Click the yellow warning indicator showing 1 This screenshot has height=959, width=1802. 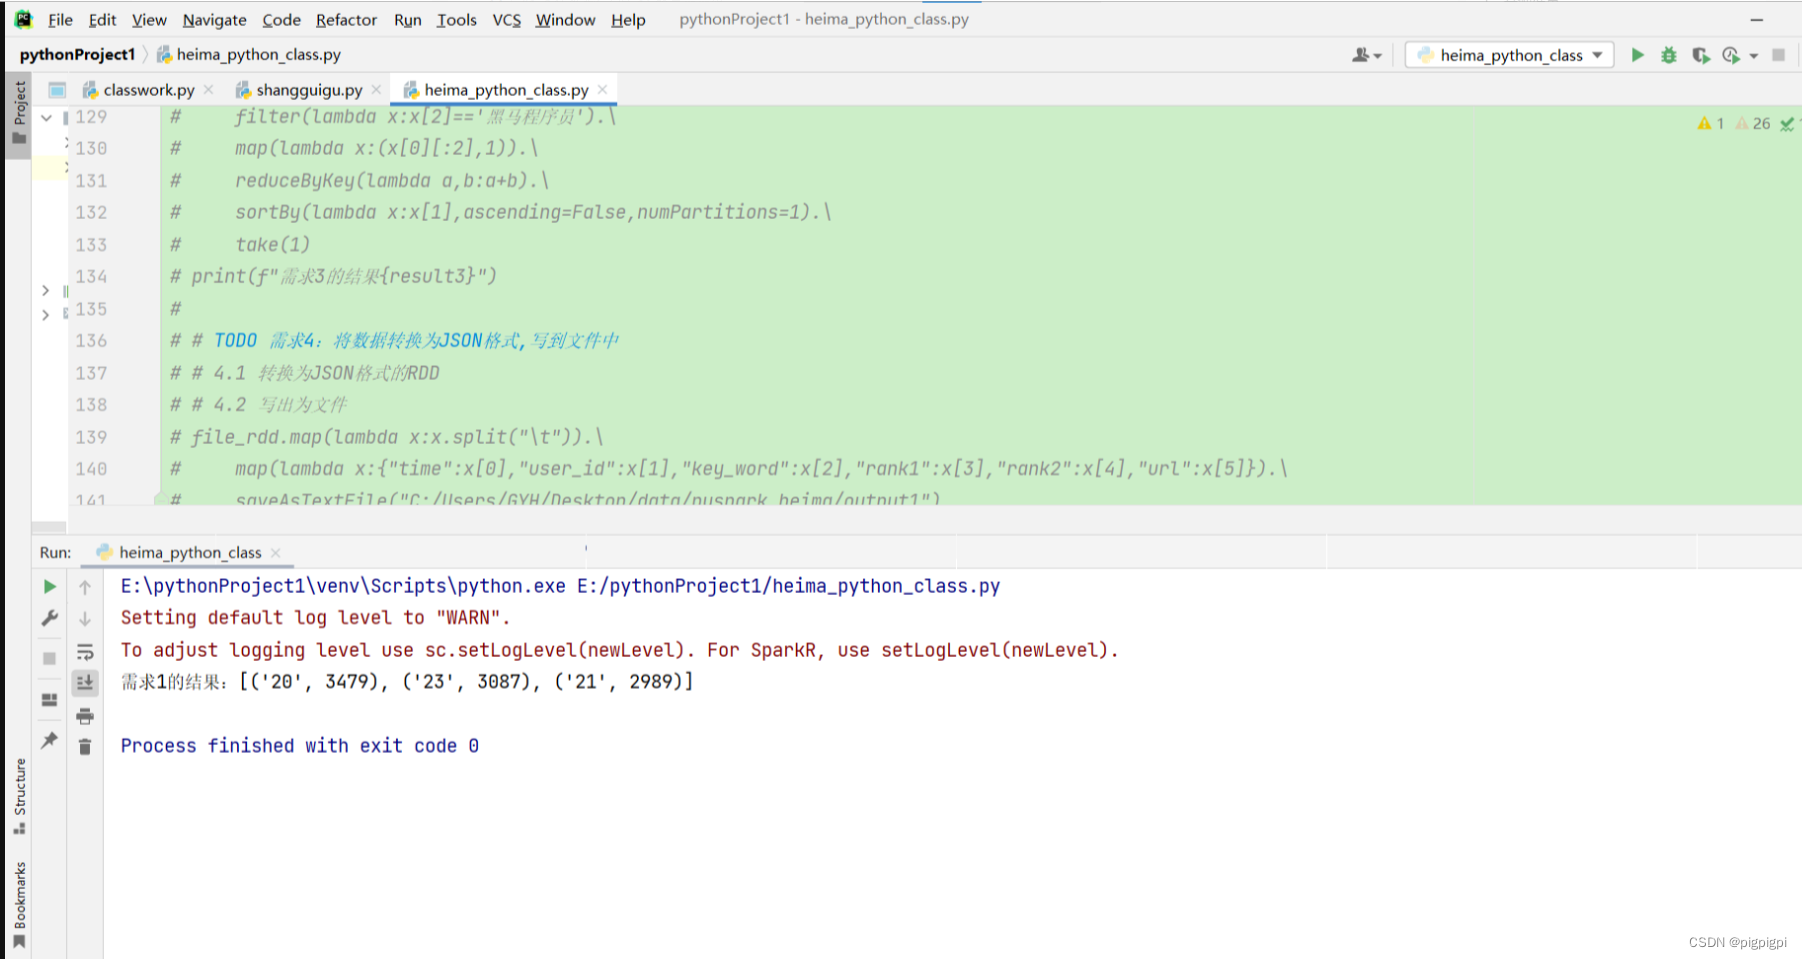pyautogui.click(x=1710, y=123)
